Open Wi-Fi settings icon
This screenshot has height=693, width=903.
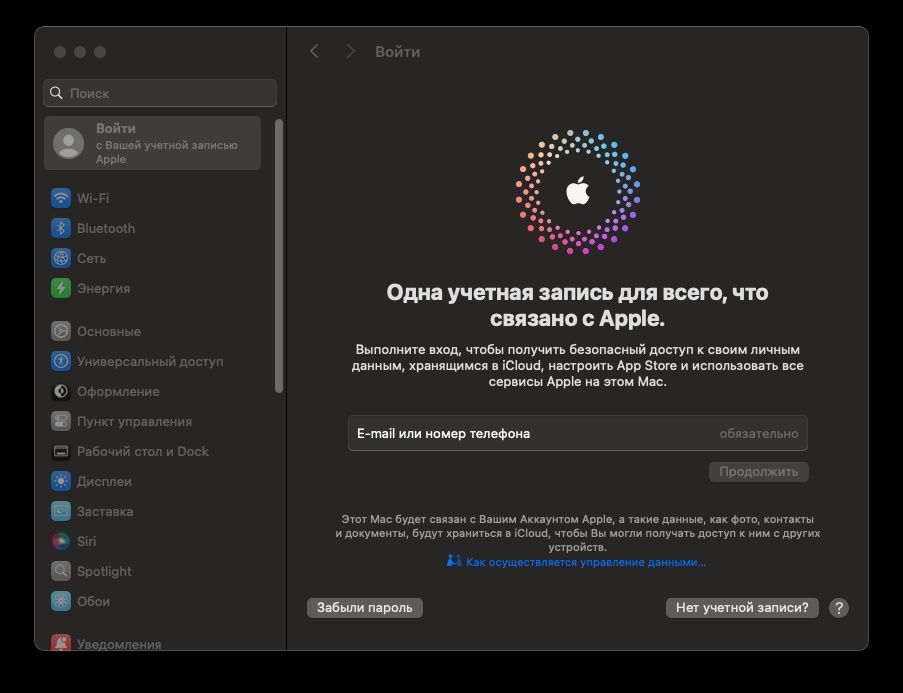60,198
